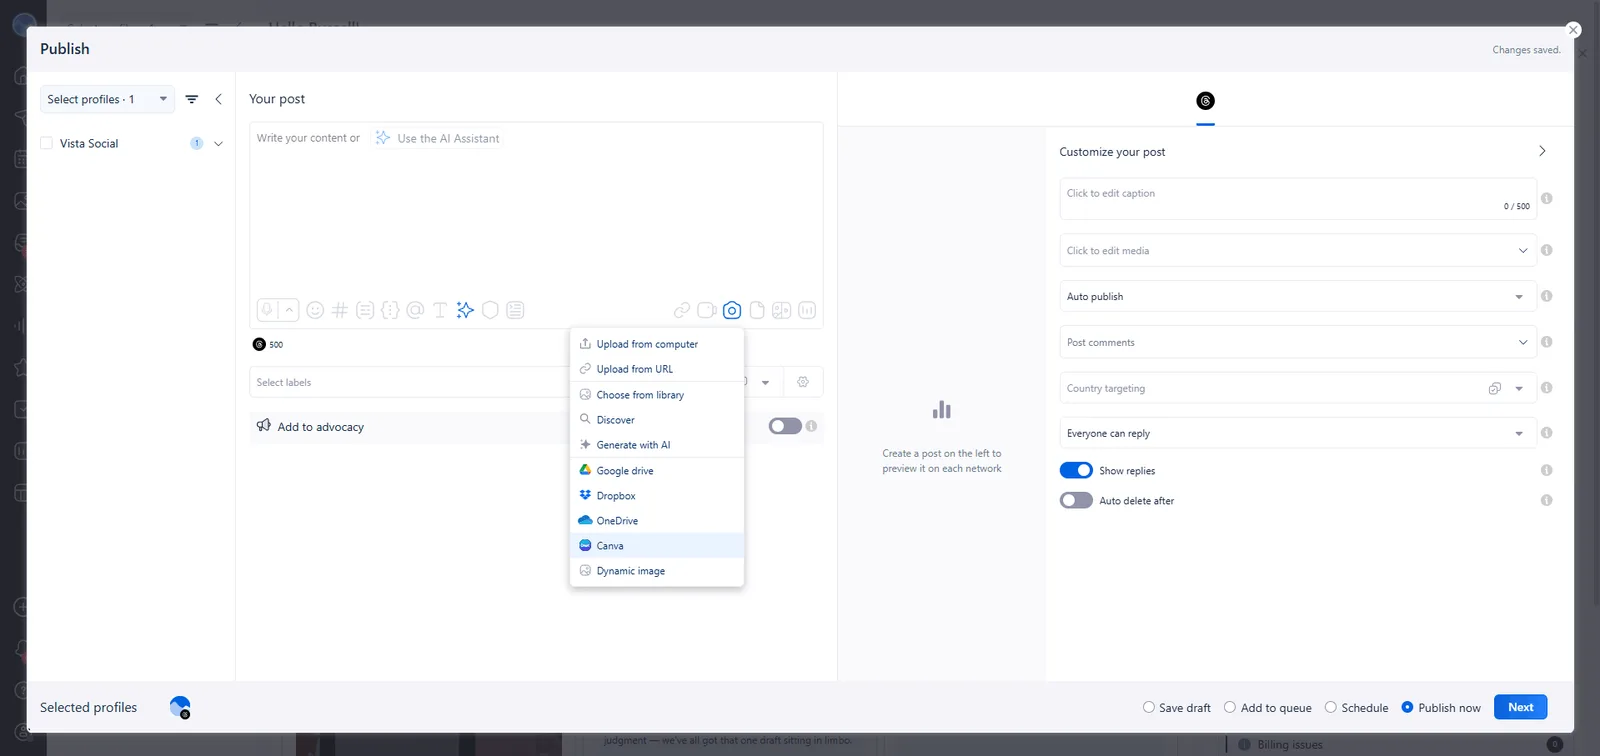Click the hexagon shield icon in toolbar
Viewport: 1600px width, 756px height.
[x=490, y=310]
